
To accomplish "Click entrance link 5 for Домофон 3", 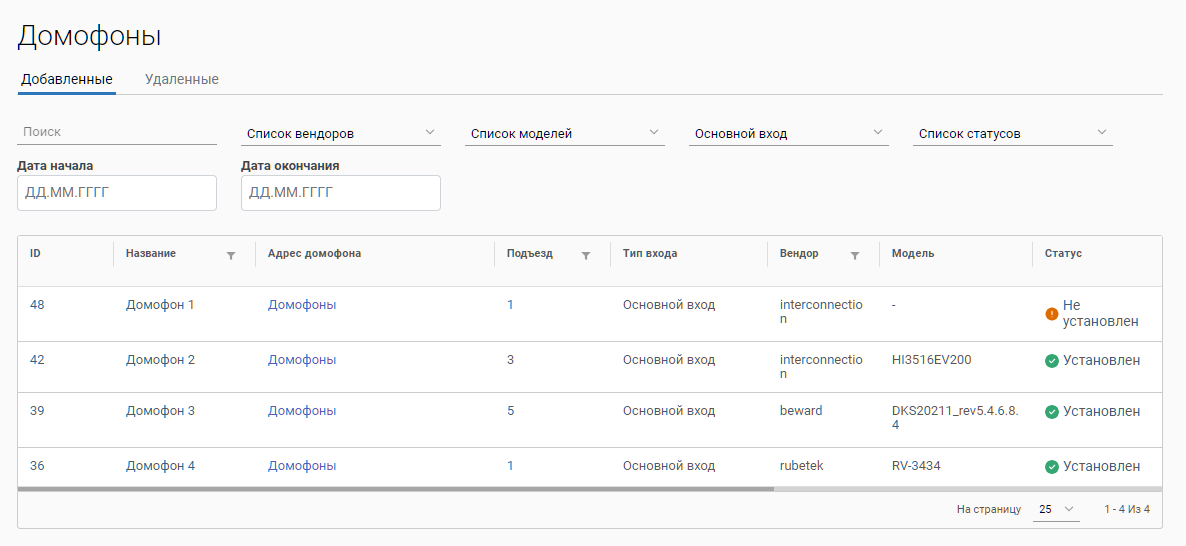I will pos(511,411).
